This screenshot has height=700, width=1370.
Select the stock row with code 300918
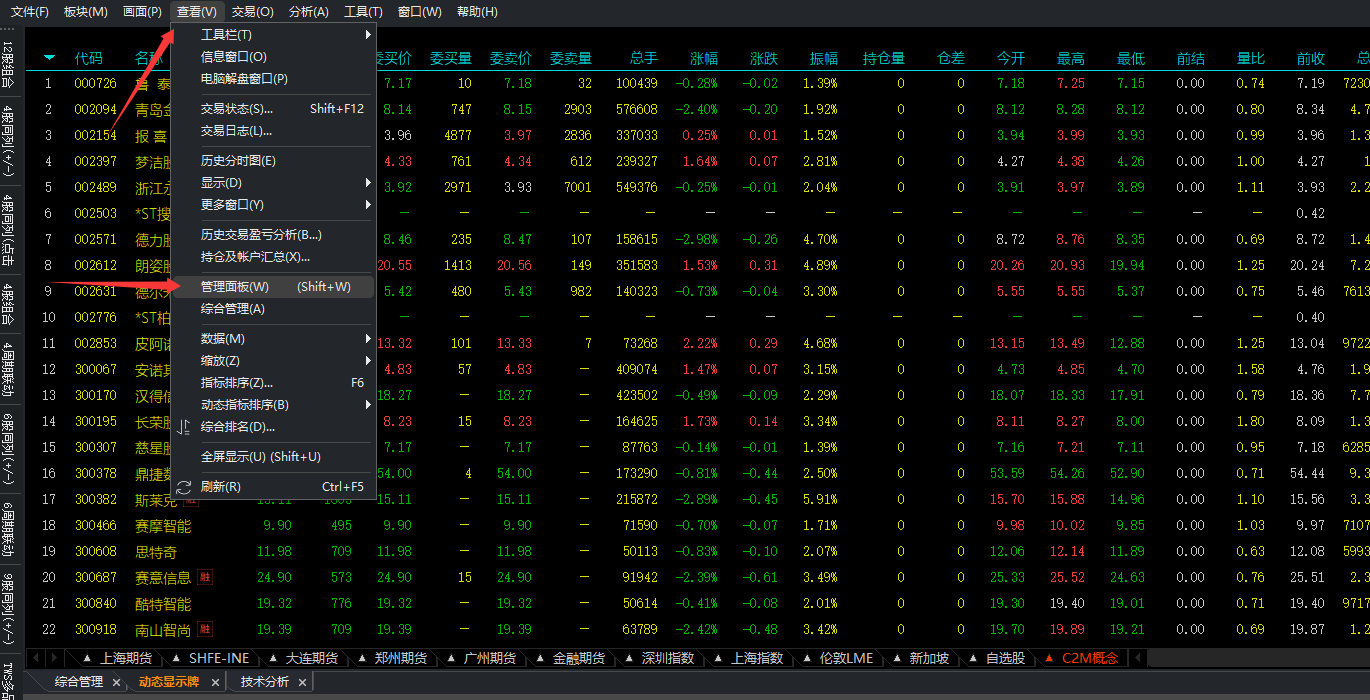pos(95,630)
